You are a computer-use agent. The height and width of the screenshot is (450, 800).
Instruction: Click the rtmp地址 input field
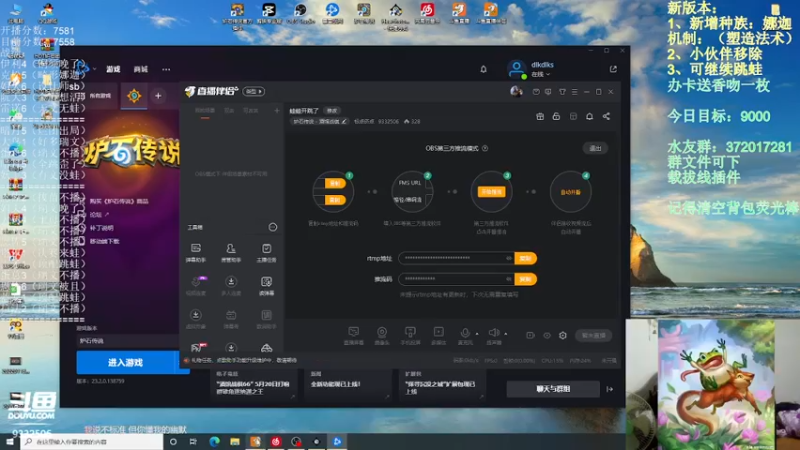pyautogui.click(x=456, y=258)
